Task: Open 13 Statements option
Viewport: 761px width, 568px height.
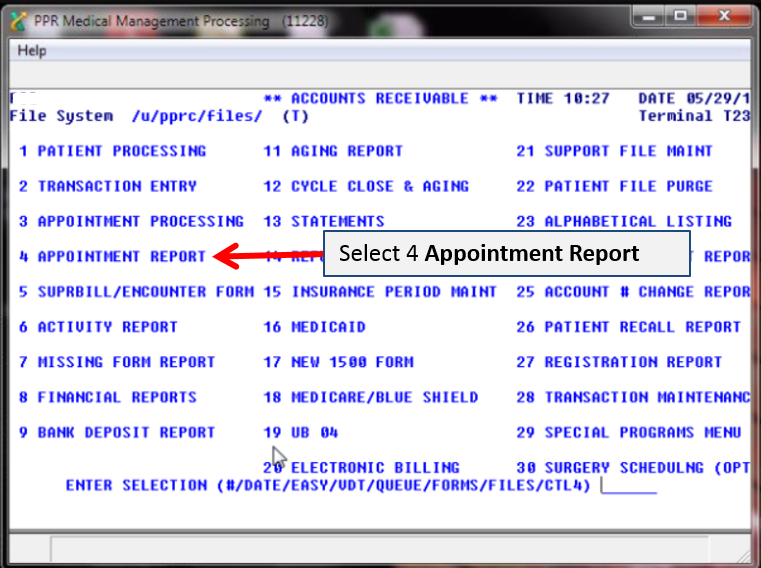Action: pyautogui.click(x=324, y=221)
